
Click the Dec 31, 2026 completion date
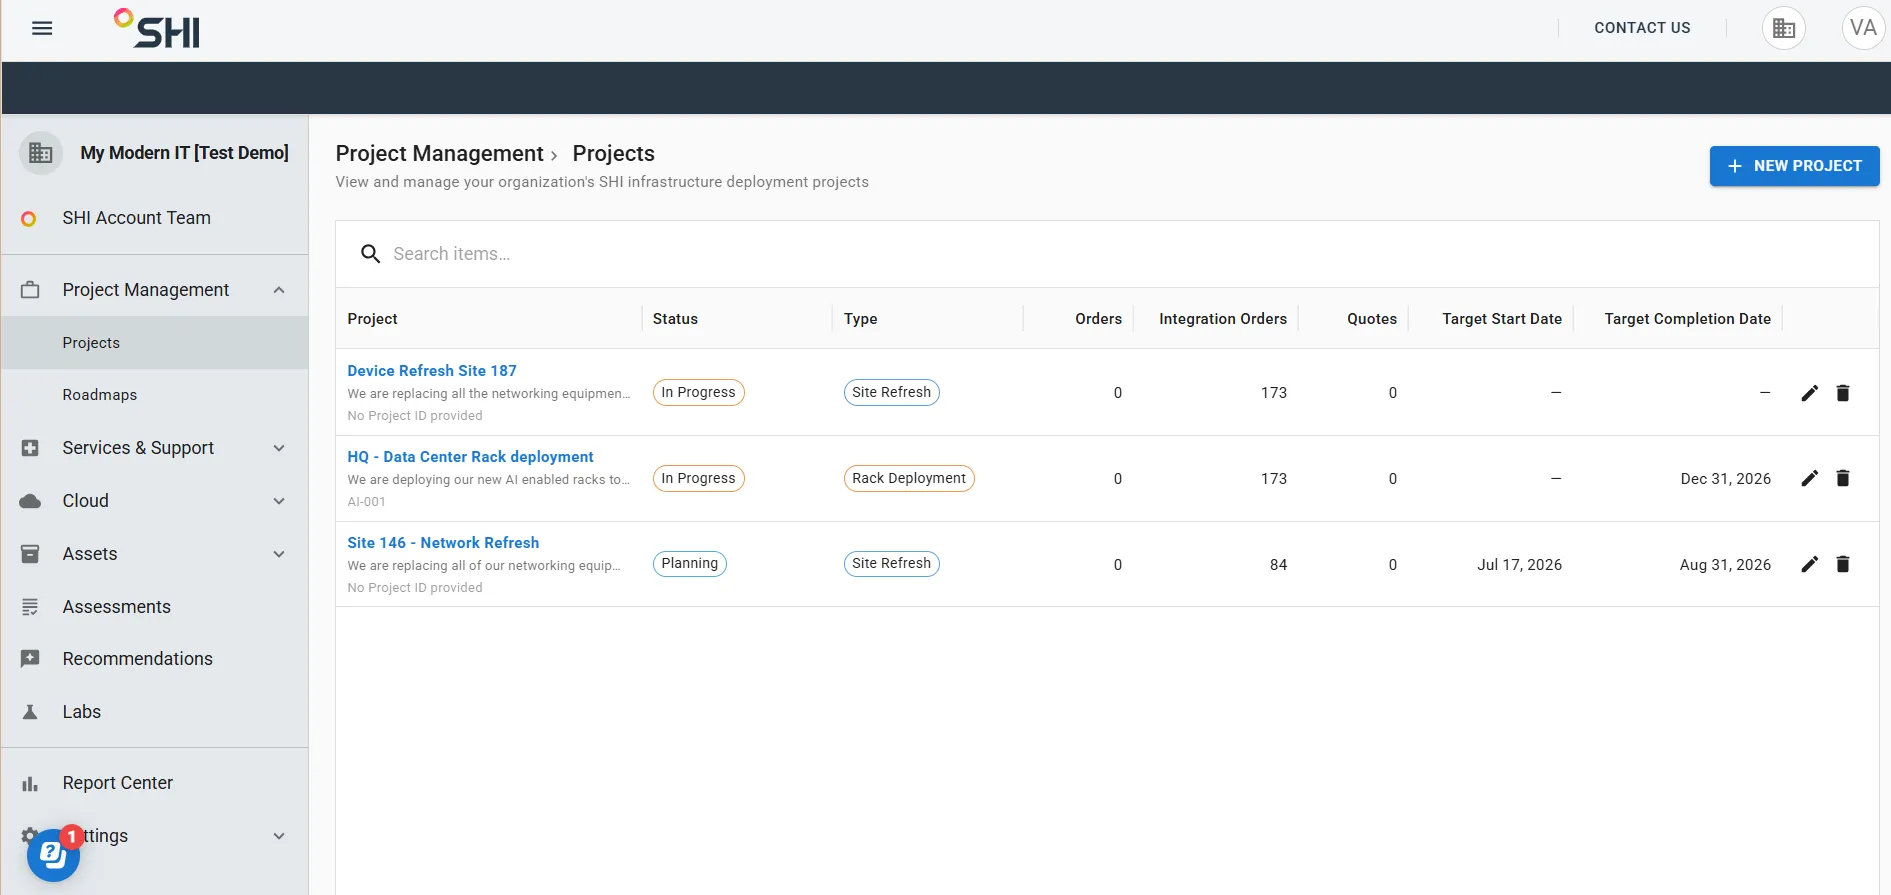[x=1725, y=479]
